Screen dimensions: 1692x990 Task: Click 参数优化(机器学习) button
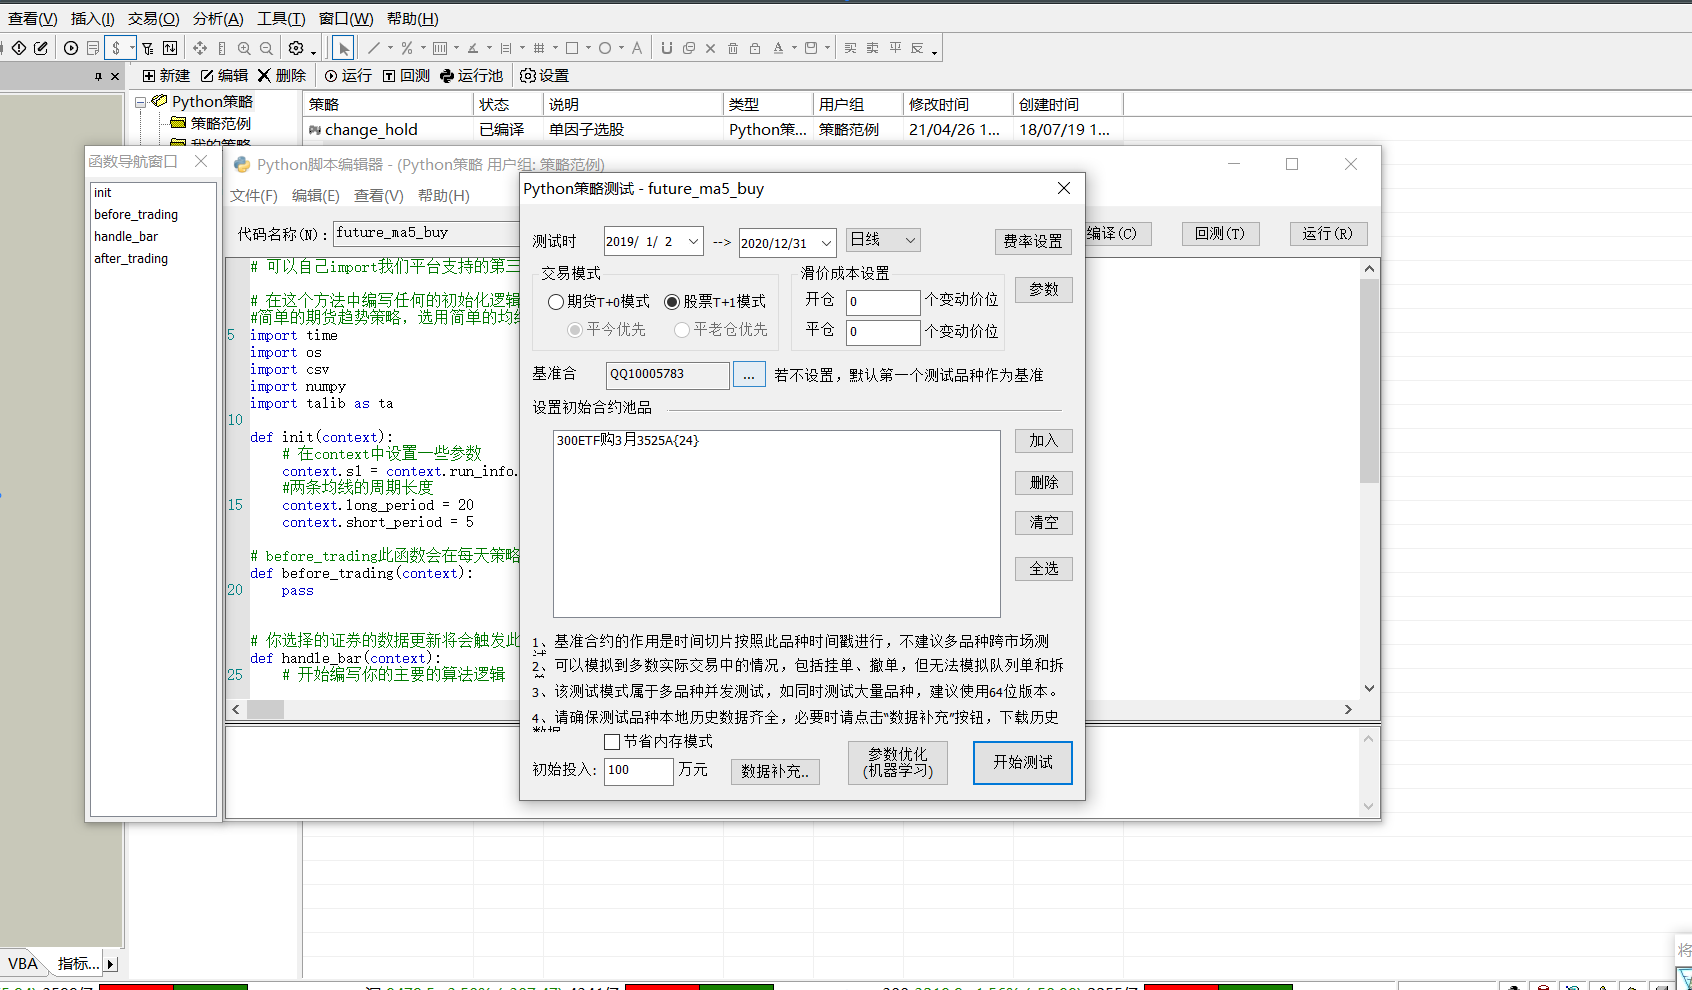[898, 763]
